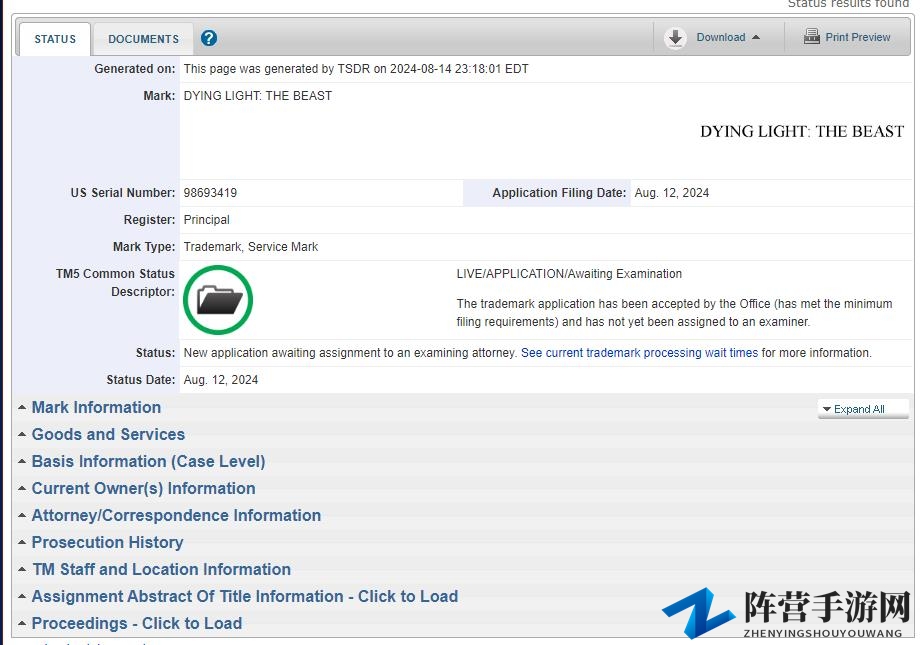Expand the Prosecution History section
This screenshot has width=921, height=645.
coord(107,542)
